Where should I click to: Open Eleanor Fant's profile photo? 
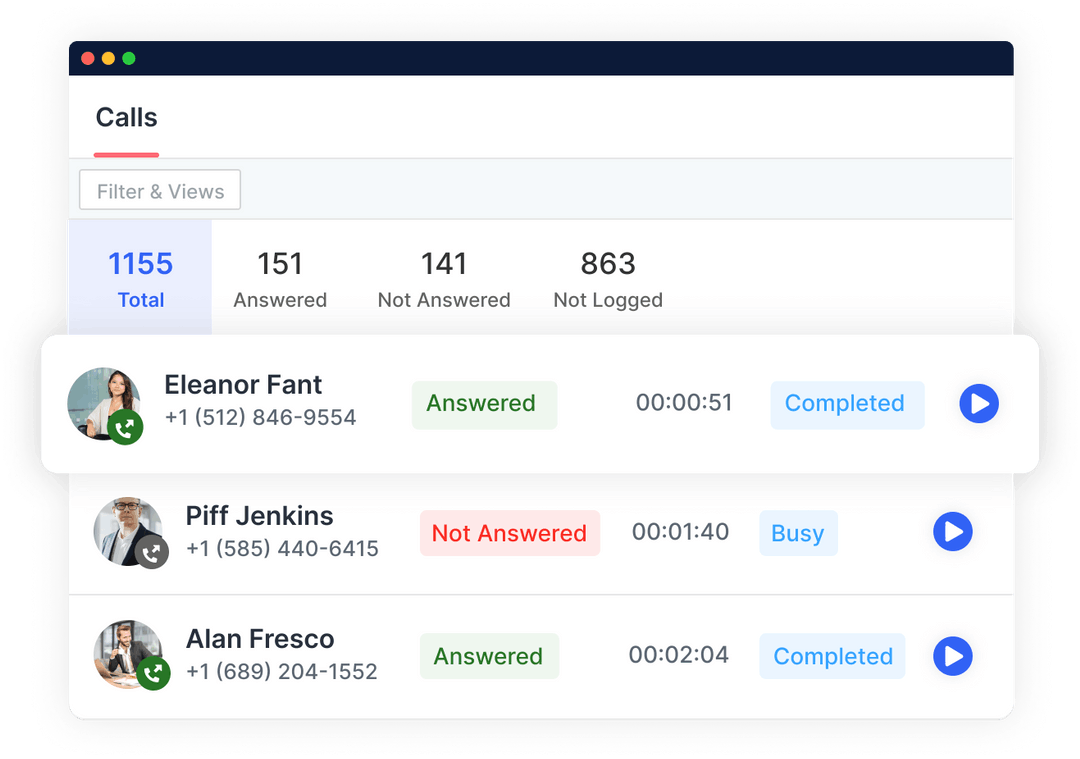[103, 404]
